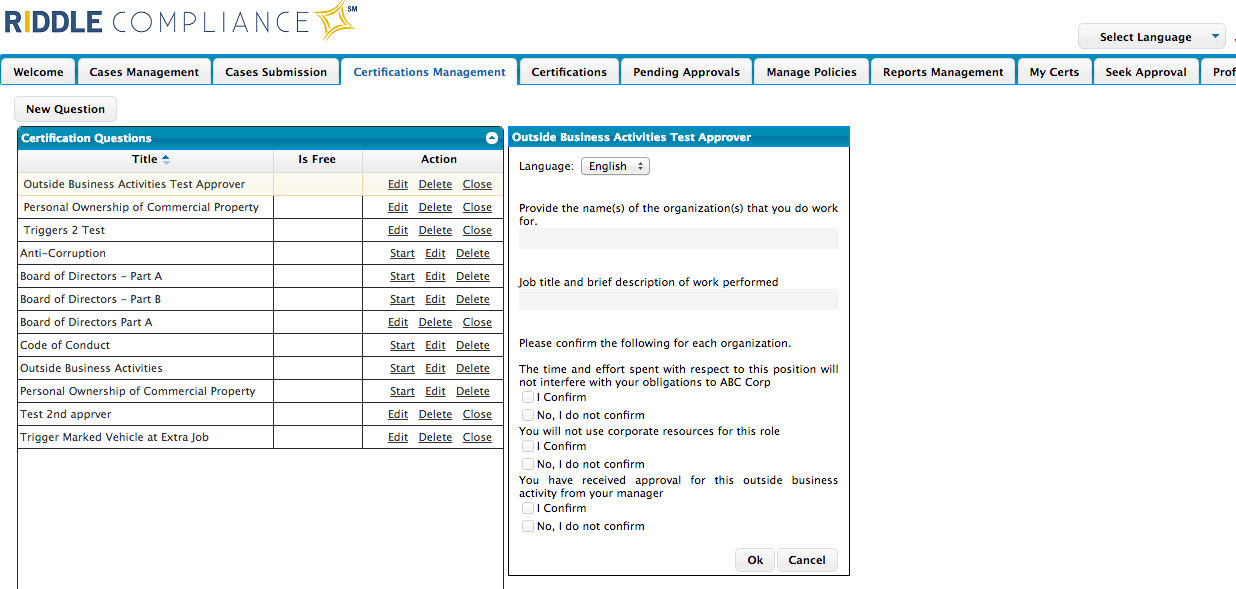Delete the Test 2nd apprver question
This screenshot has height=589, width=1236.
(435, 414)
